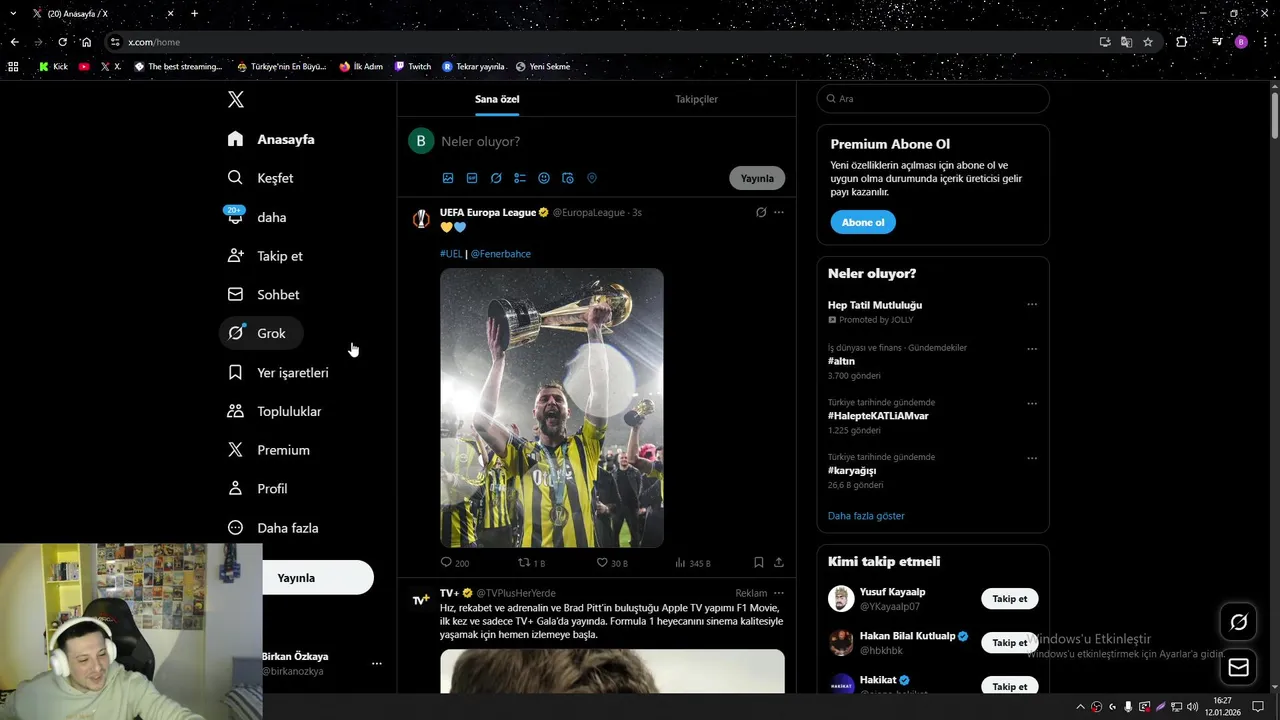Open more options on TV+ ad post
Viewport: 1280px width, 720px height.
tap(779, 593)
